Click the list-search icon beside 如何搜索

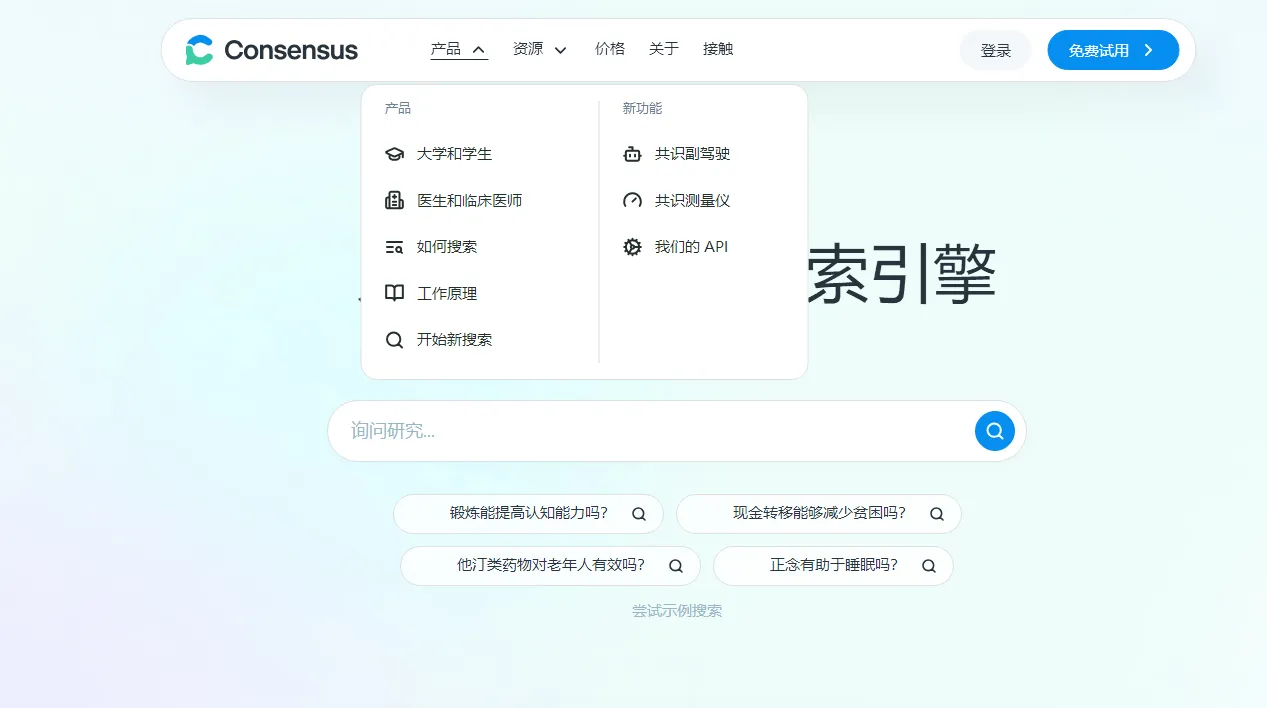(x=394, y=247)
